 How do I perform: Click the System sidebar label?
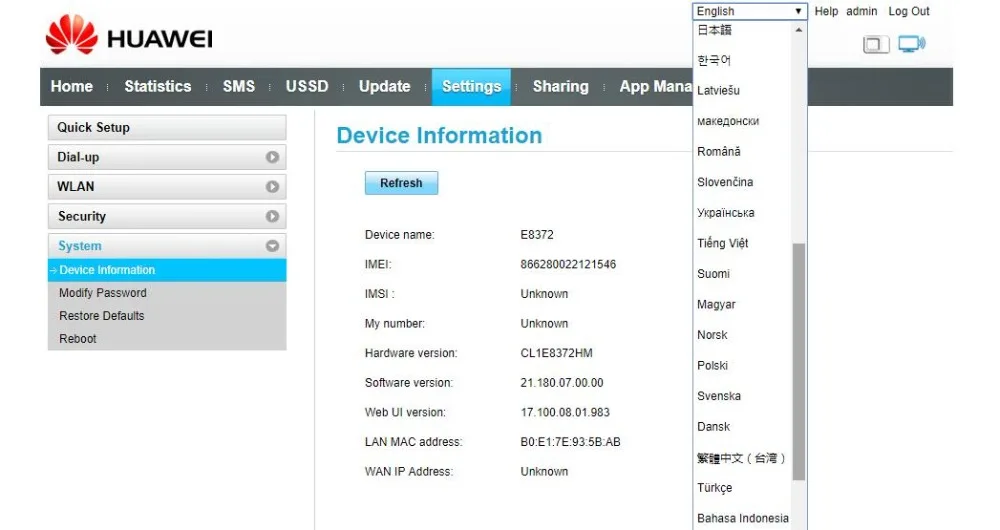tap(80, 246)
